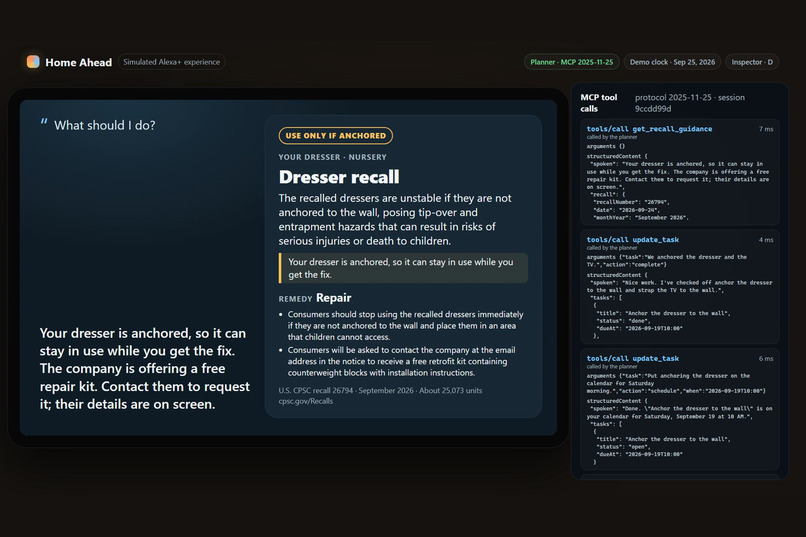Click the cpsc.gov/Recalls link
The height and width of the screenshot is (537, 806).
306,401
